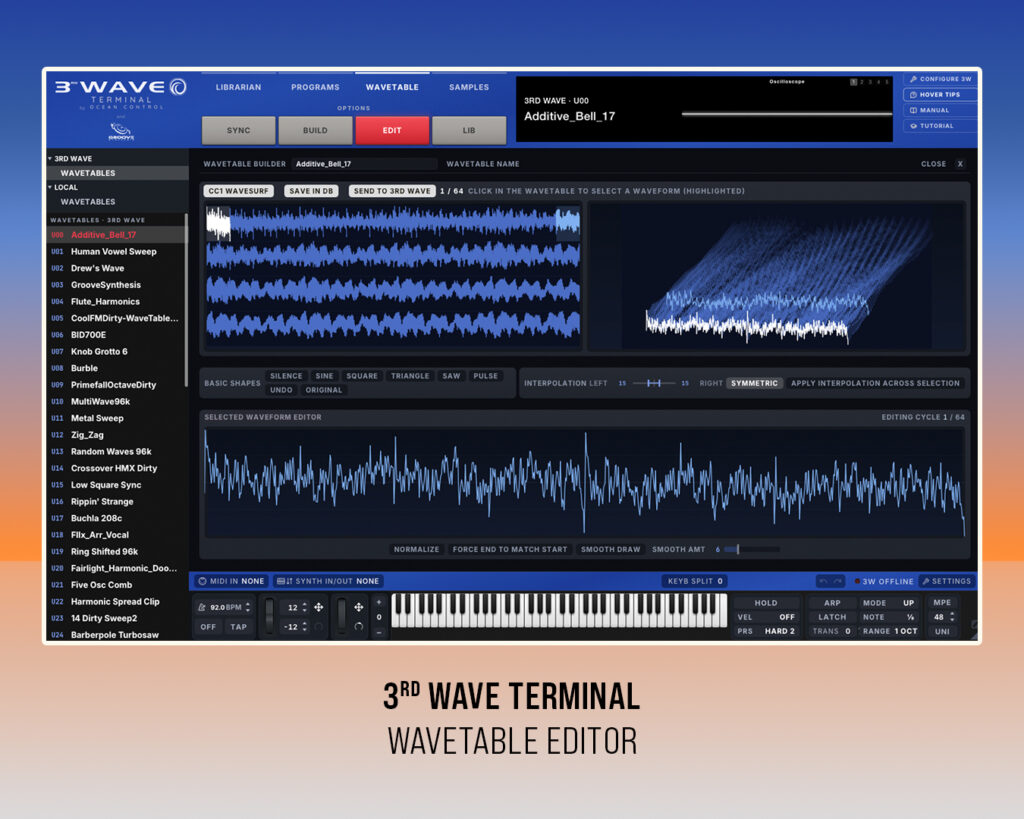Click the redo arrow in status bar
Screen dimensions: 1024x819
[837, 581]
